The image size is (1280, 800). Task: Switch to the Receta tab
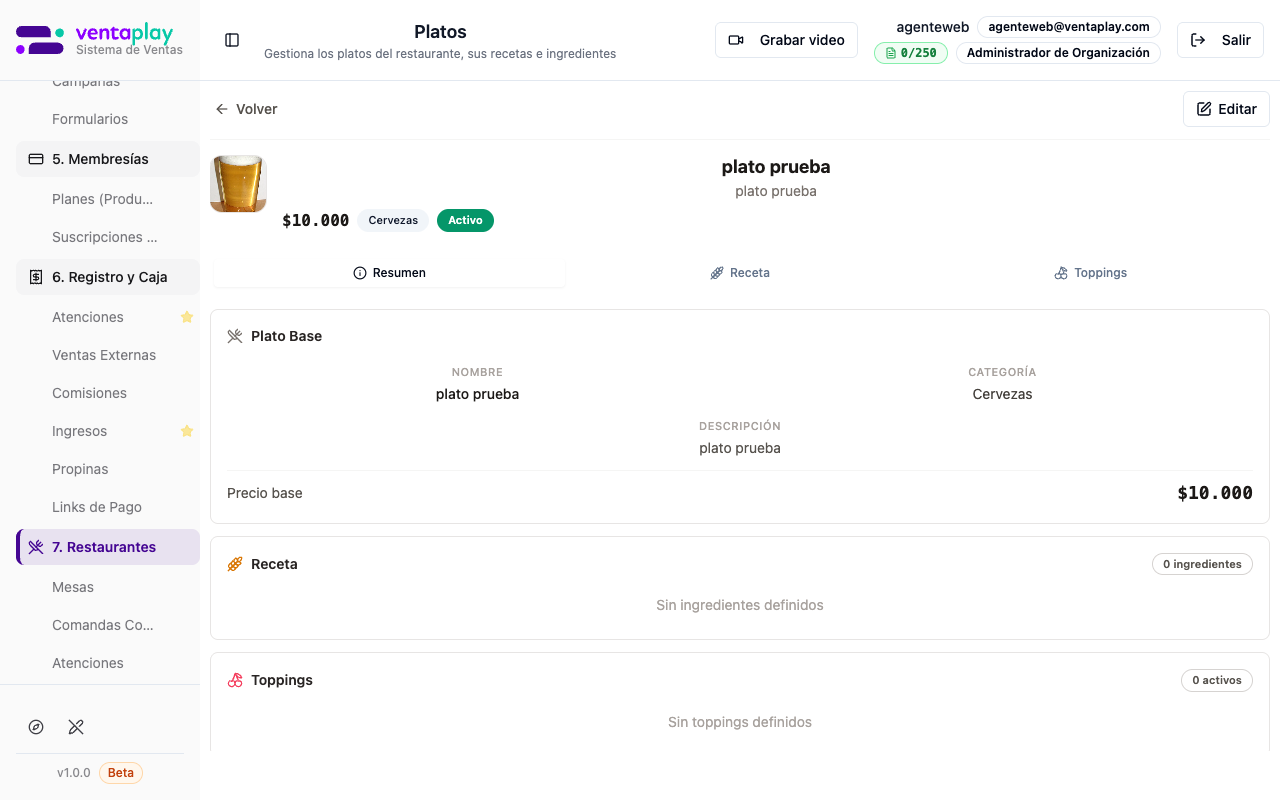[x=740, y=273]
